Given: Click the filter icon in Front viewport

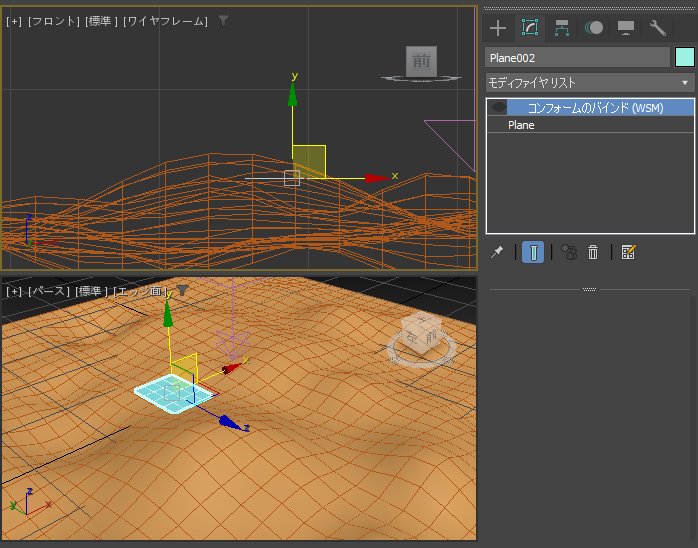Looking at the screenshot, I should [x=223, y=20].
